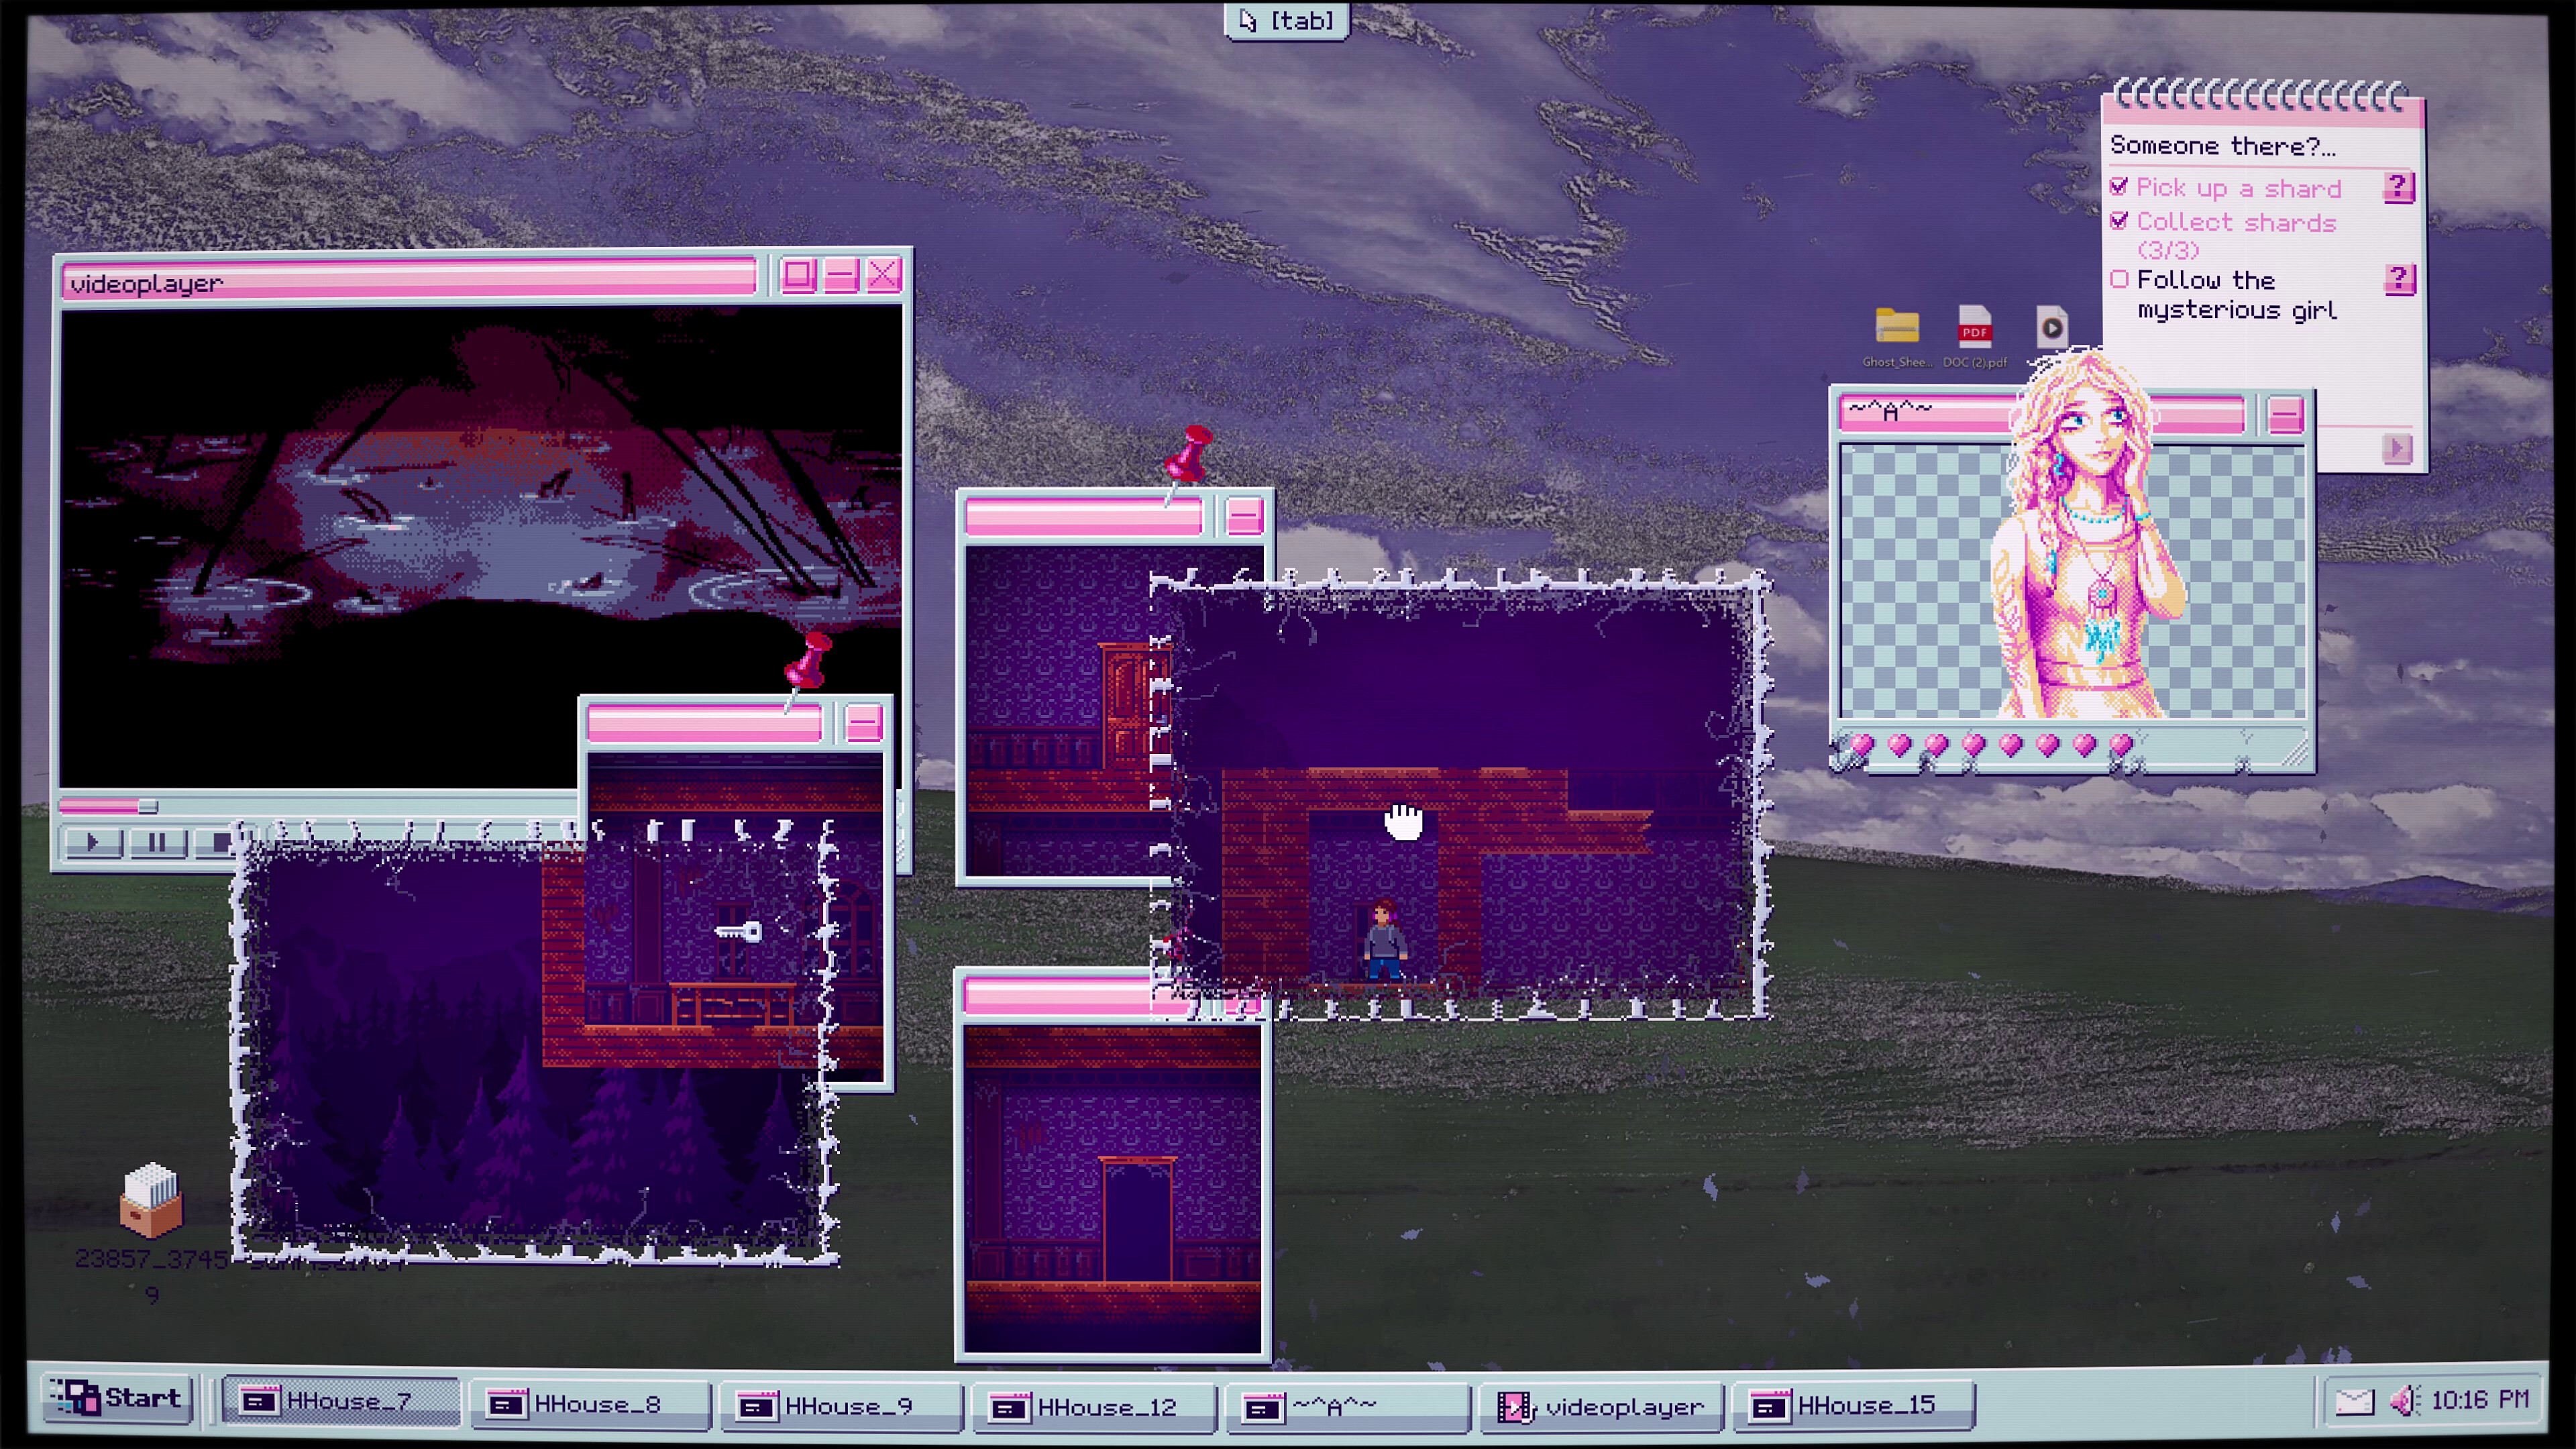Select the videoplayer taskbar entry
Viewport: 2576px width, 1449px height.
tap(1601, 1407)
